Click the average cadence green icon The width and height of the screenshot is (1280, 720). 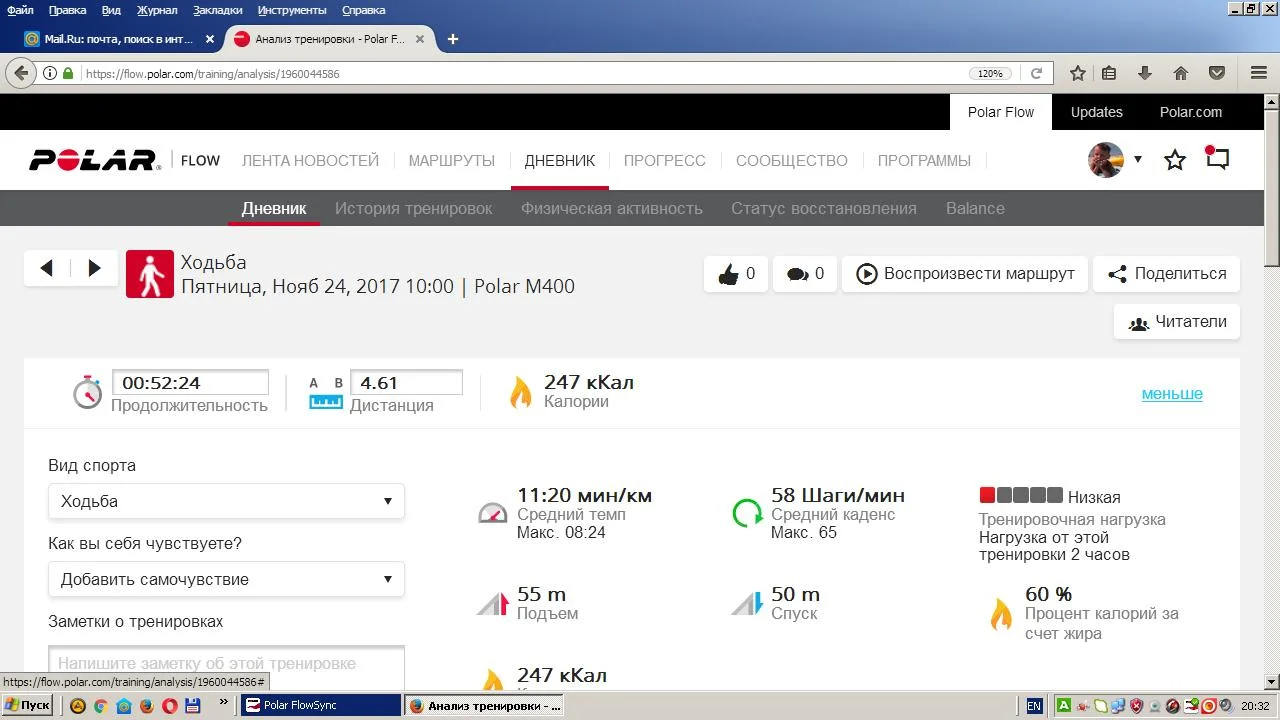[747, 513]
